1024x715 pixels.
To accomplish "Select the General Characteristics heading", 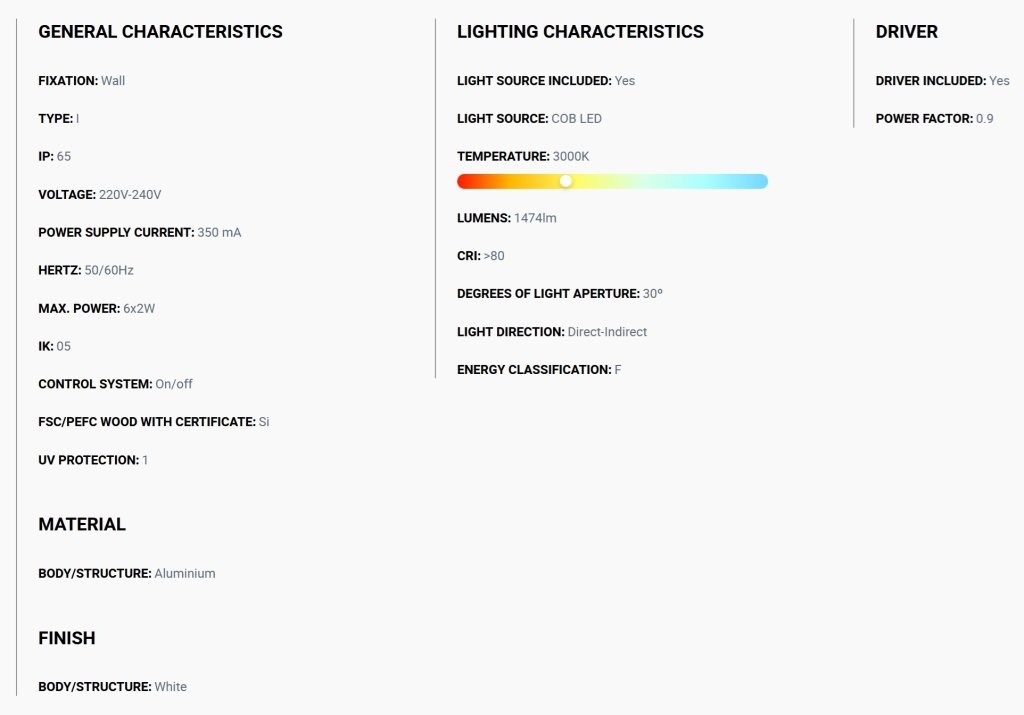I will click(161, 32).
